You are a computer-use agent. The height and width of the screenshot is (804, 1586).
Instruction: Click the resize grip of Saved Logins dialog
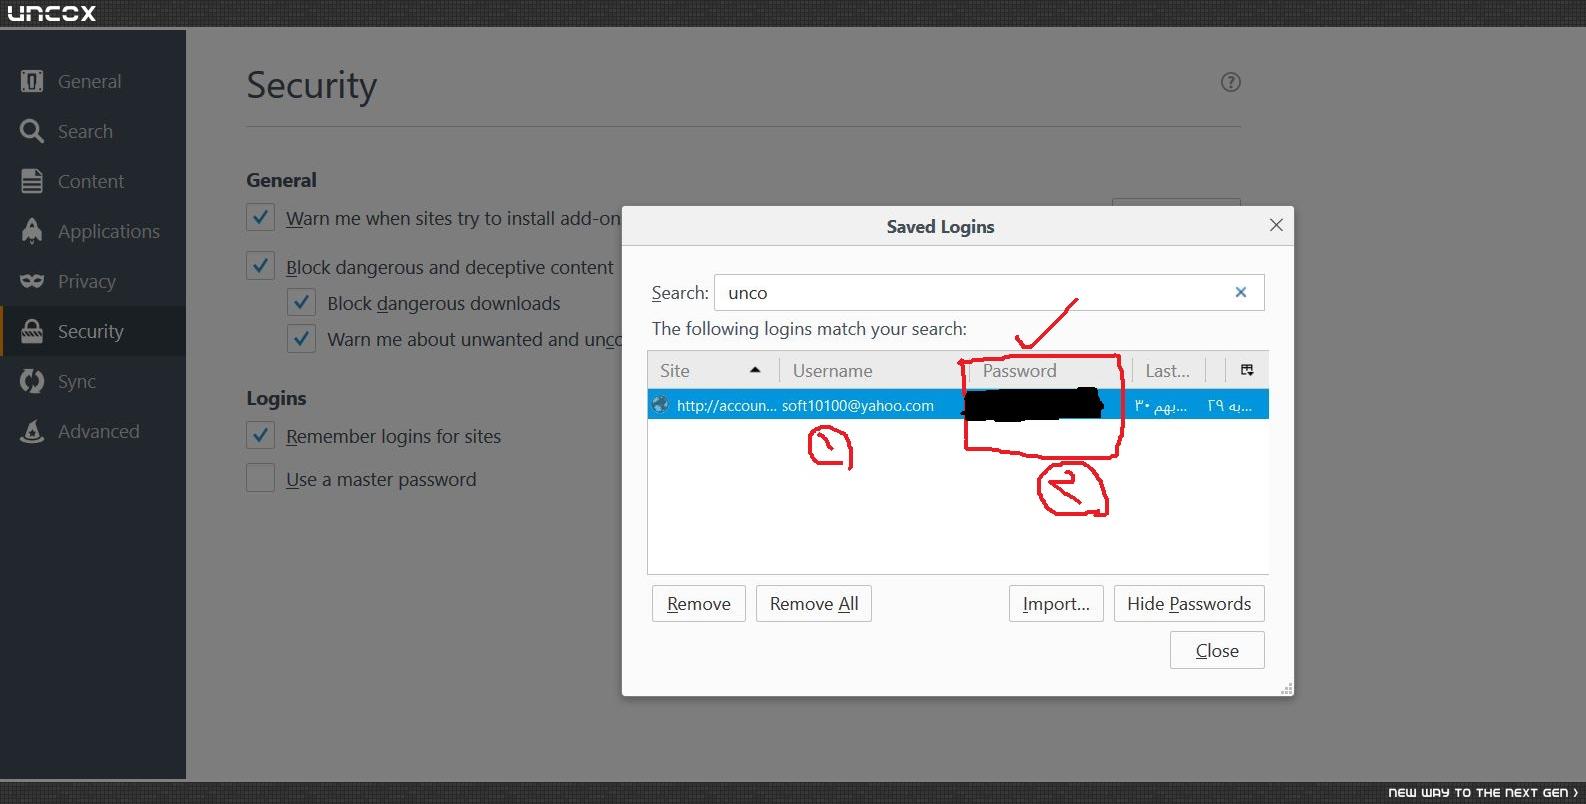pyautogui.click(x=1287, y=689)
